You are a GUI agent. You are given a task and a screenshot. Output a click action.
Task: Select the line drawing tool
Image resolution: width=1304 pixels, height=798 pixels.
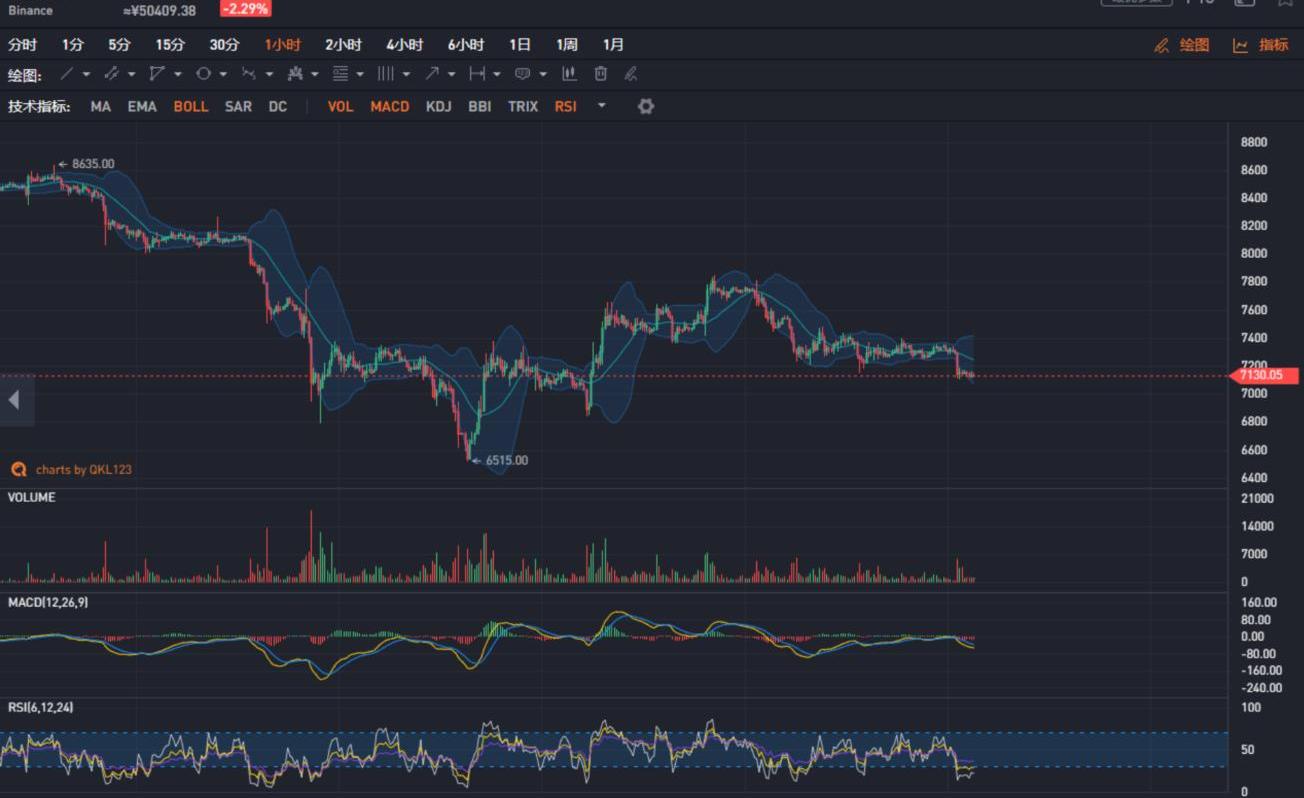(66, 74)
